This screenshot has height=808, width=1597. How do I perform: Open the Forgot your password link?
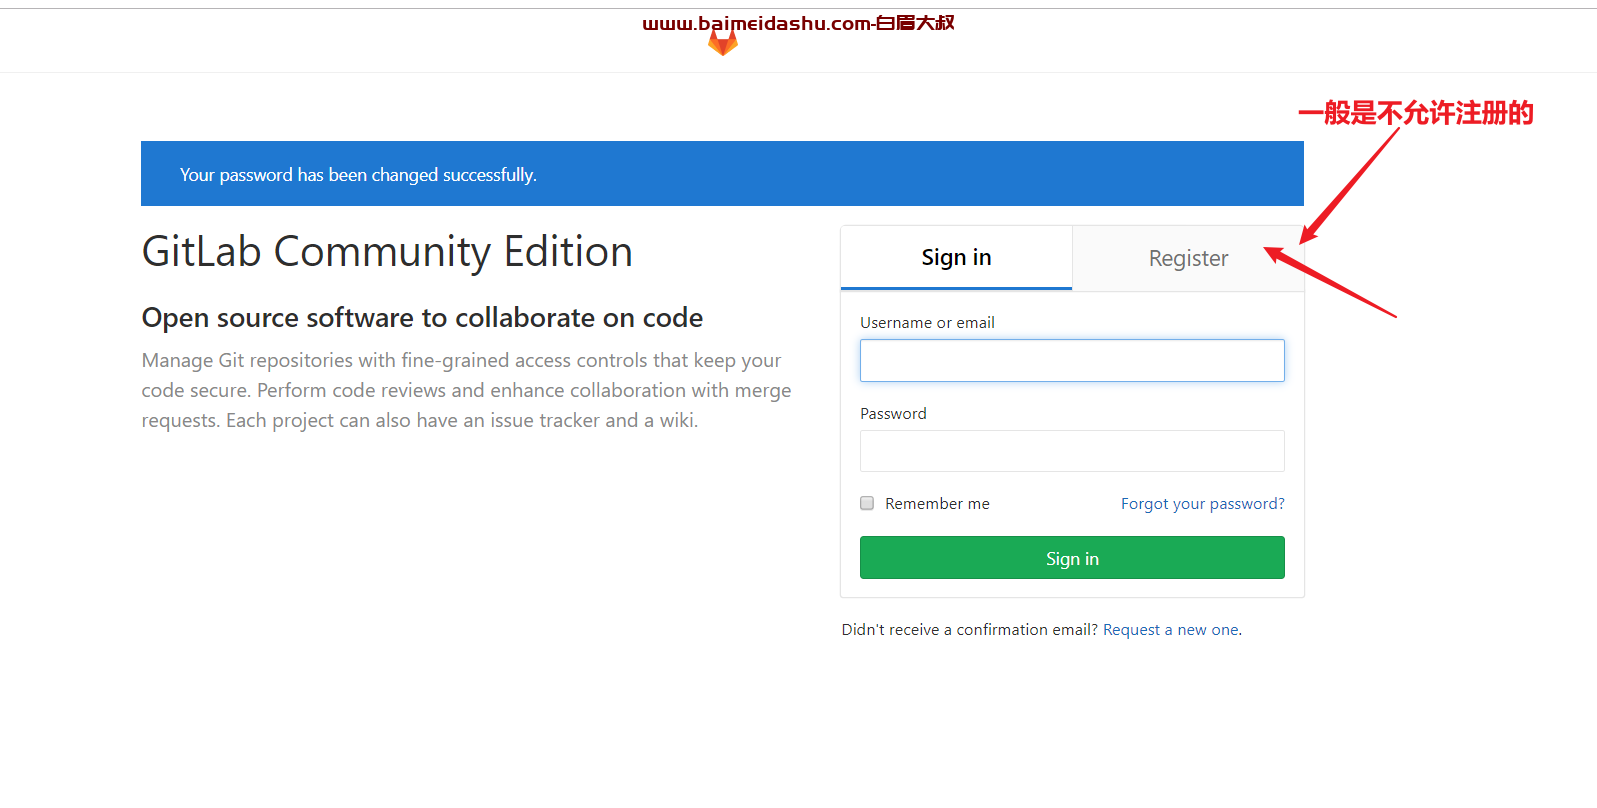[1202, 503]
